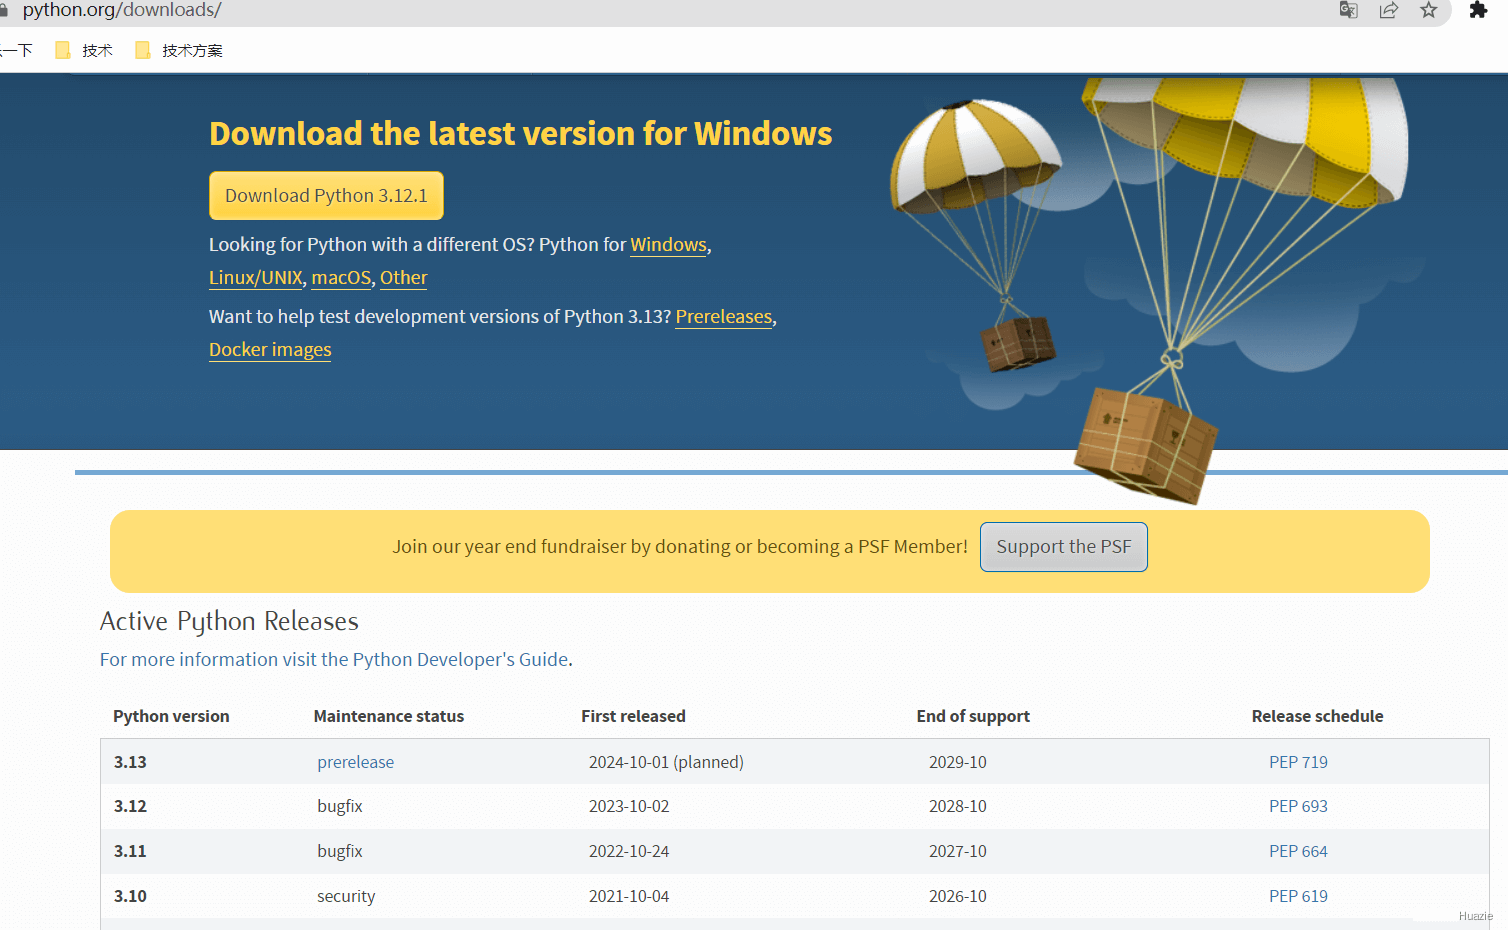Open the 技术 bookmark folder

point(84,50)
